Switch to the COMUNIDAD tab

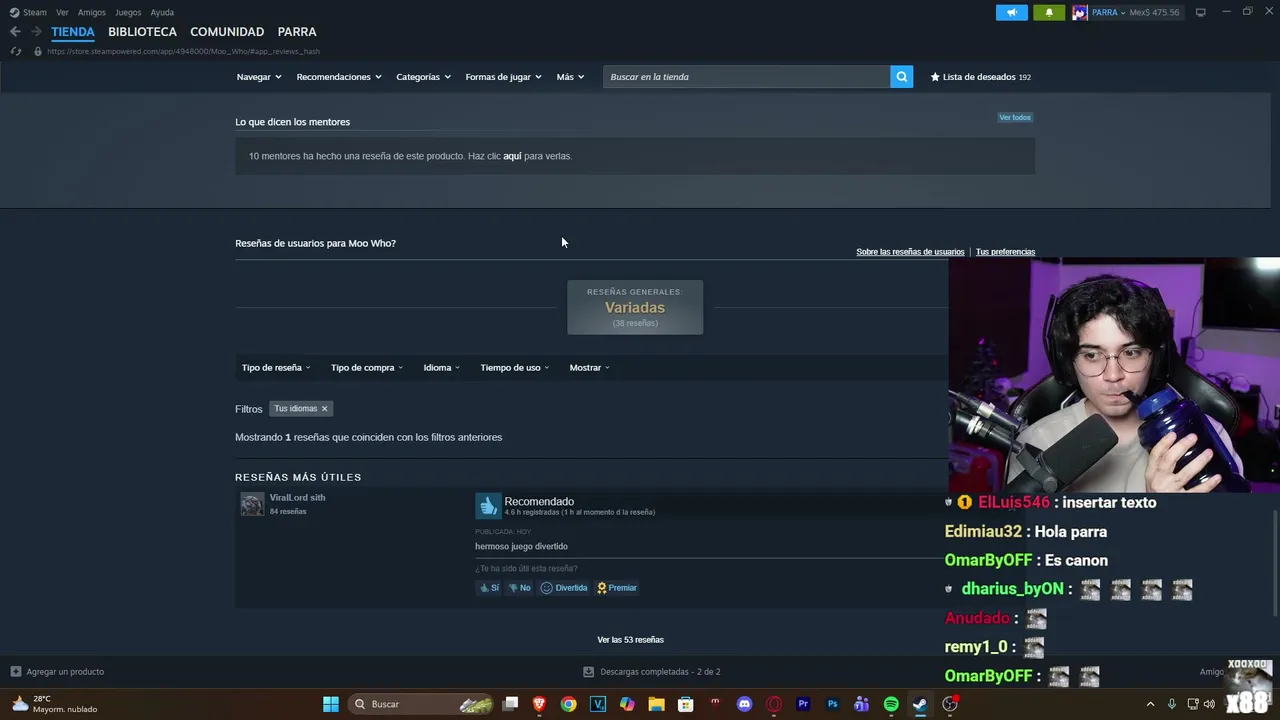coord(227,32)
